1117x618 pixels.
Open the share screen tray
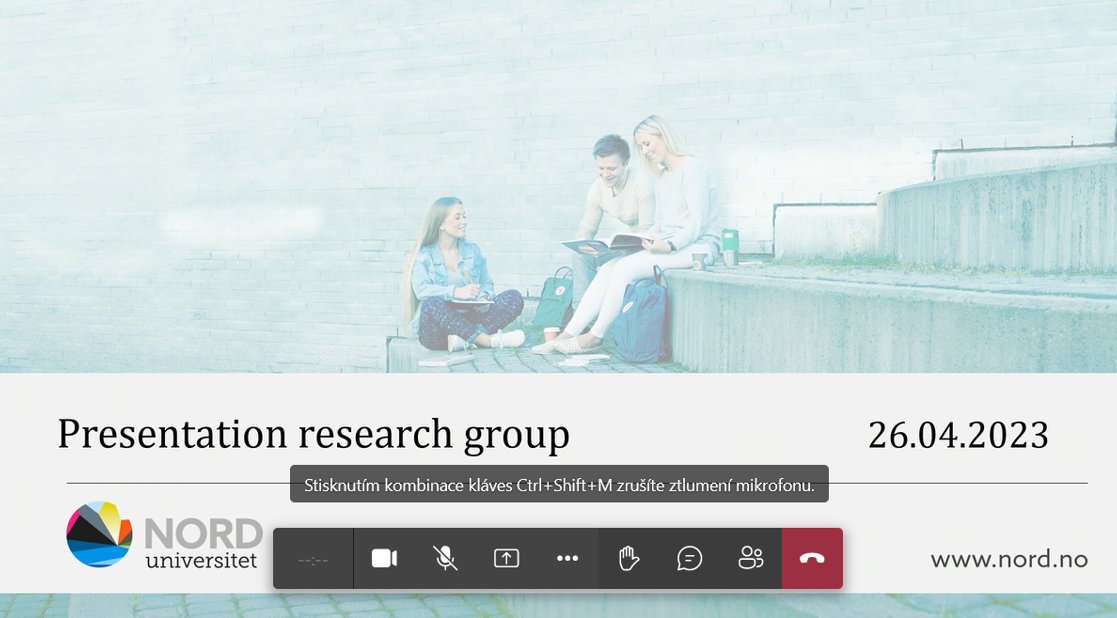click(x=507, y=558)
